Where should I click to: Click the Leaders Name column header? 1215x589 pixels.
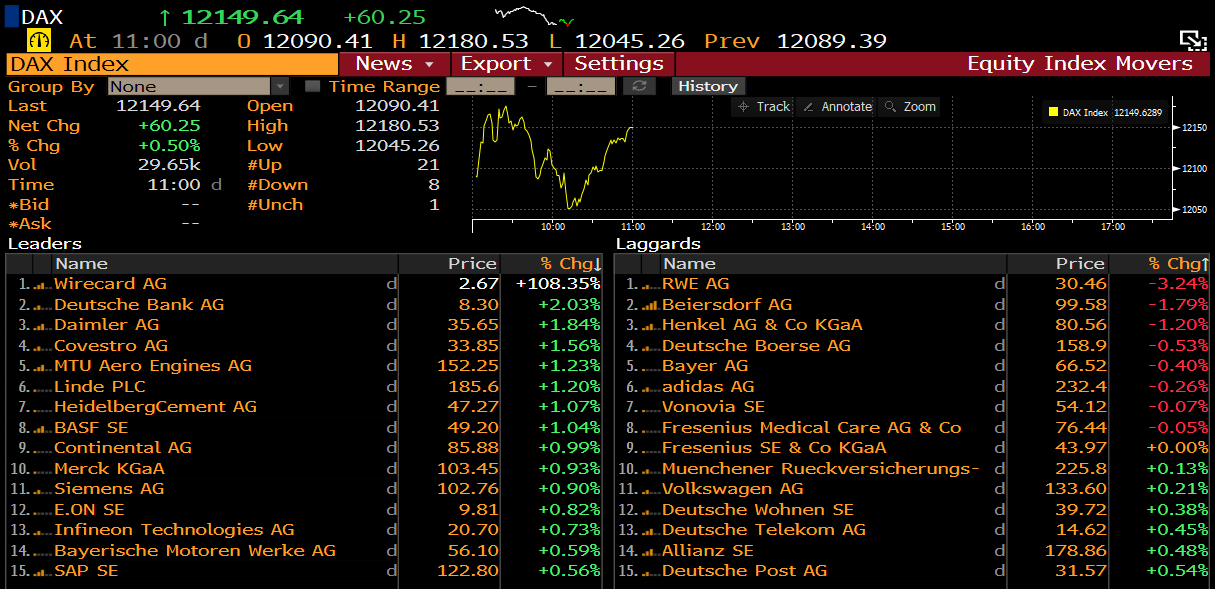coord(225,263)
